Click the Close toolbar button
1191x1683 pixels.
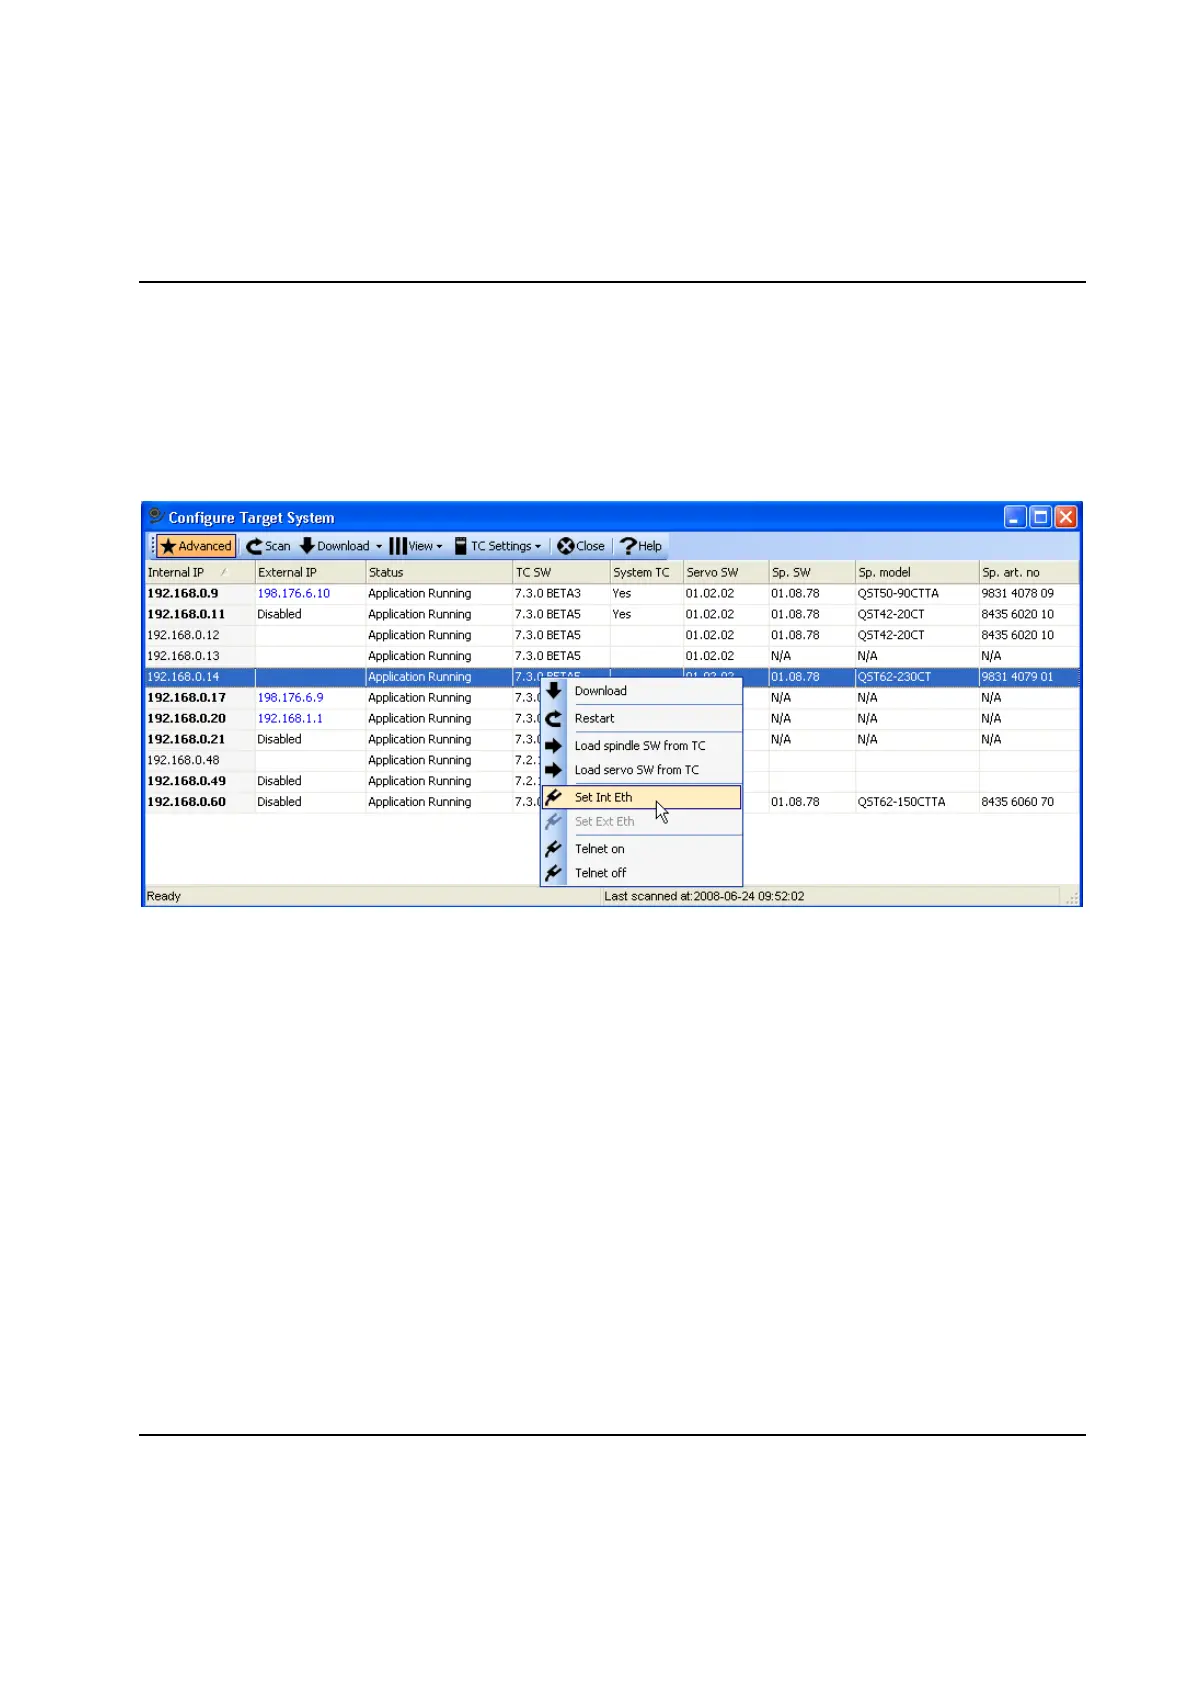click(581, 546)
